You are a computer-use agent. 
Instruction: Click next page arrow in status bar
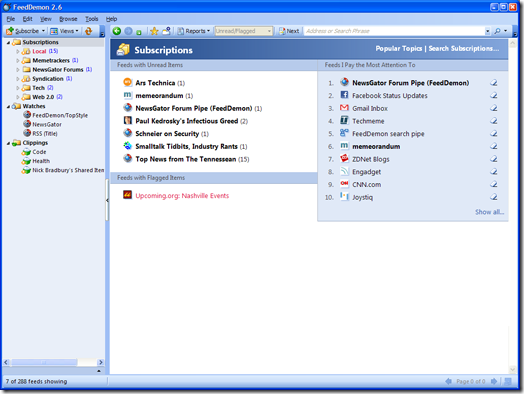click(494, 381)
